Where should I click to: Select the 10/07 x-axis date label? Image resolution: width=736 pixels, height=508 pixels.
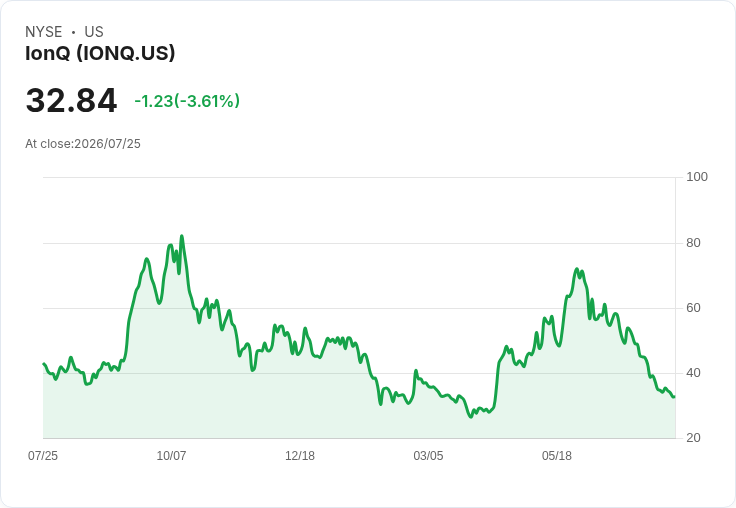click(171, 455)
